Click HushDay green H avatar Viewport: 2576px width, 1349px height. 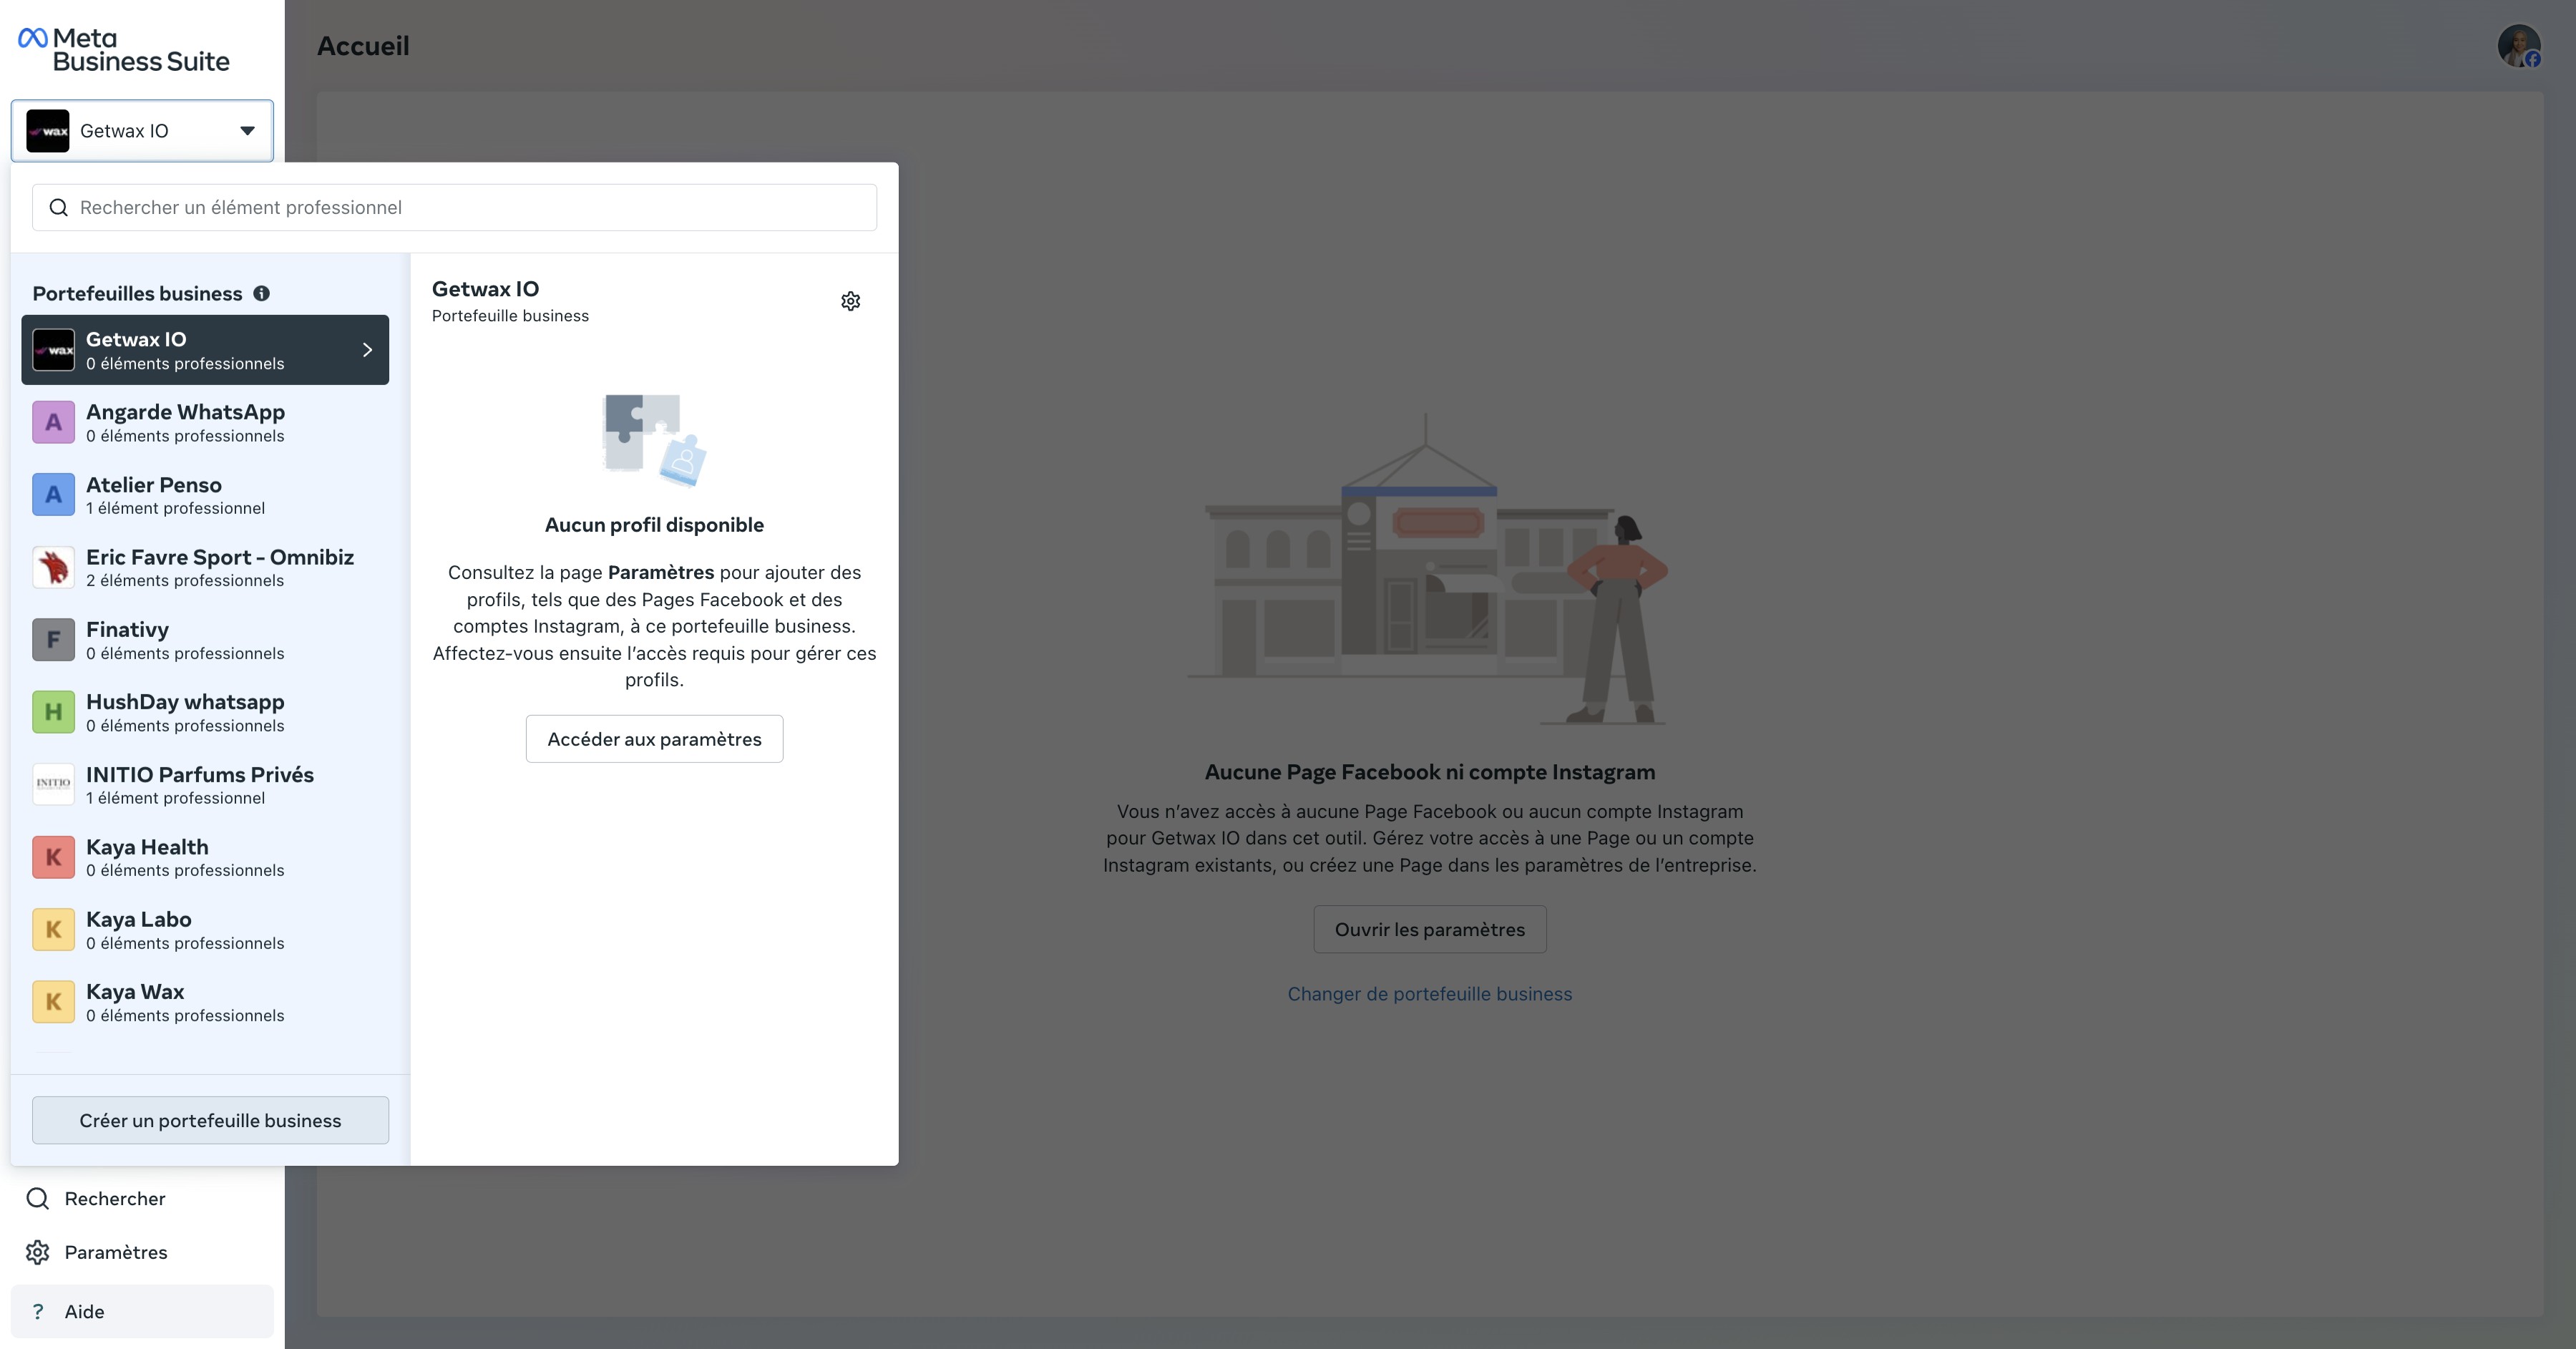coord(53,712)
